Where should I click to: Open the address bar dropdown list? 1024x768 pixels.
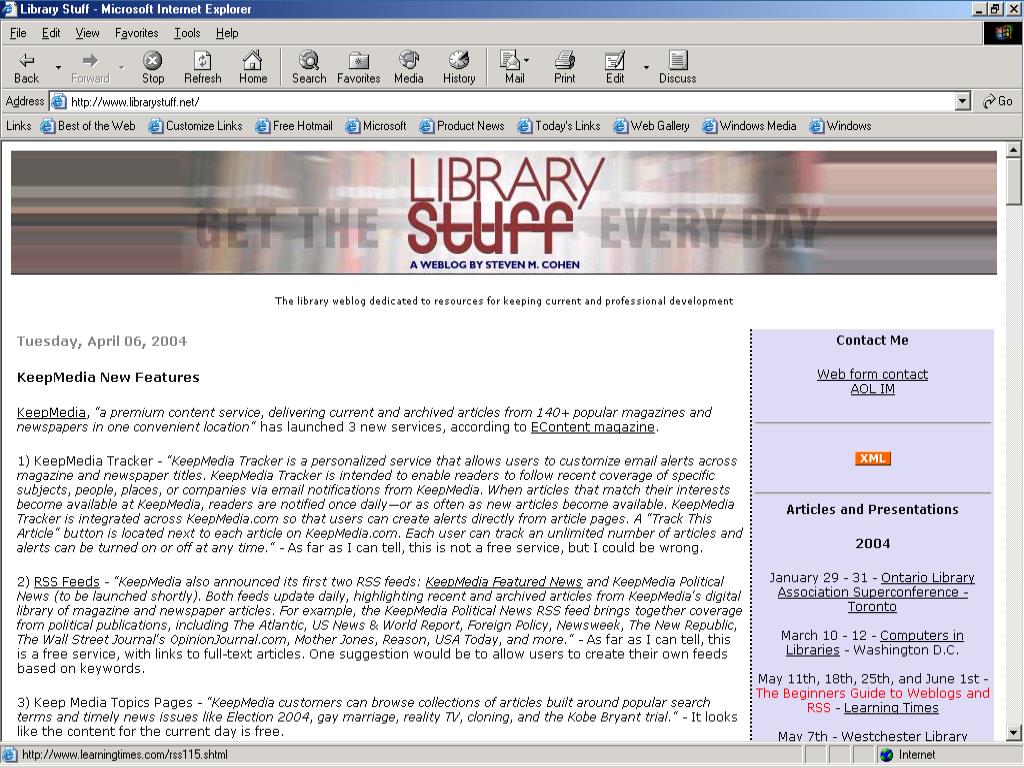point(963,101)
